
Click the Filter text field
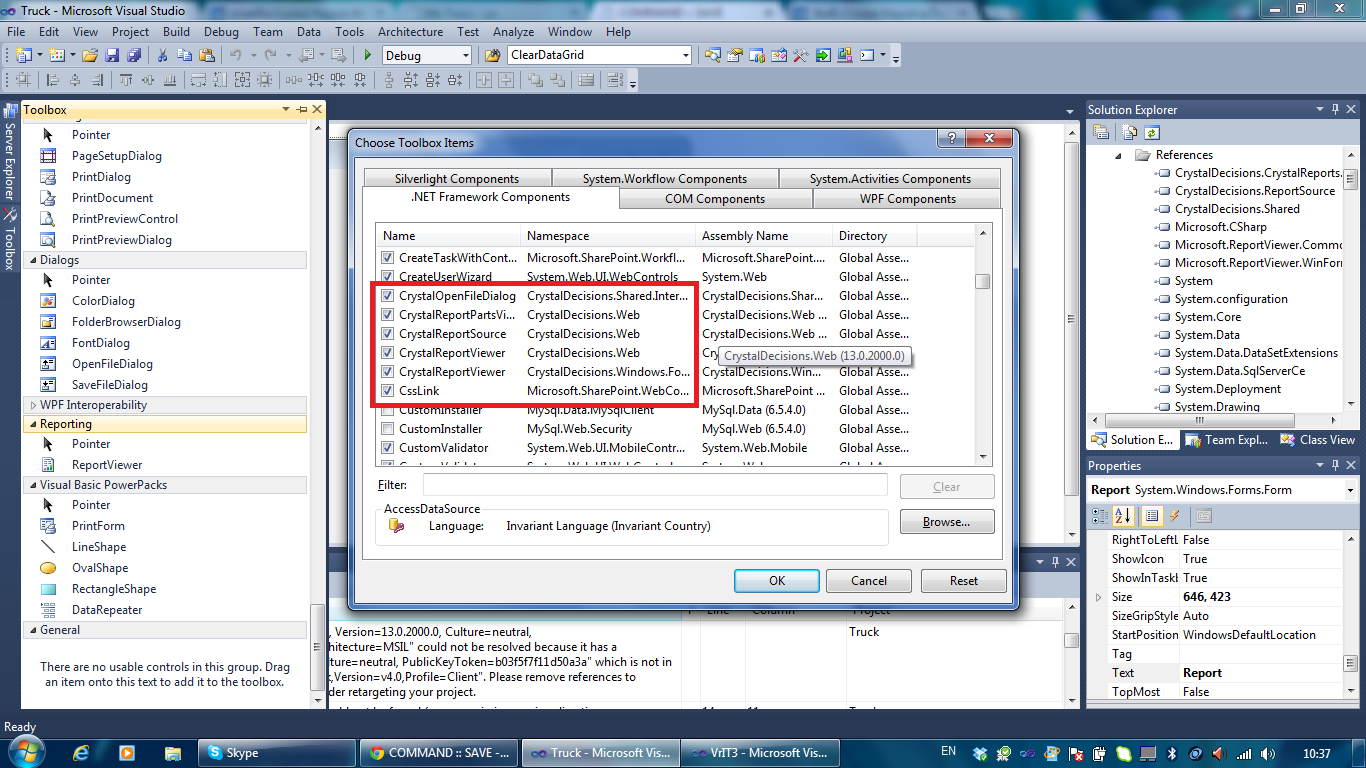655,485
